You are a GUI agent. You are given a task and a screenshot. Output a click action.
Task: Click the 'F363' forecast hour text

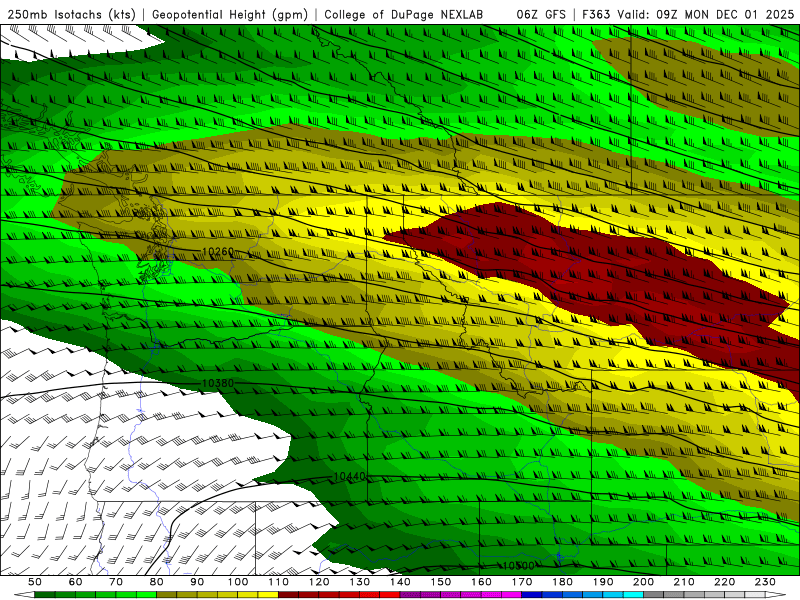(x=596, y=14)
